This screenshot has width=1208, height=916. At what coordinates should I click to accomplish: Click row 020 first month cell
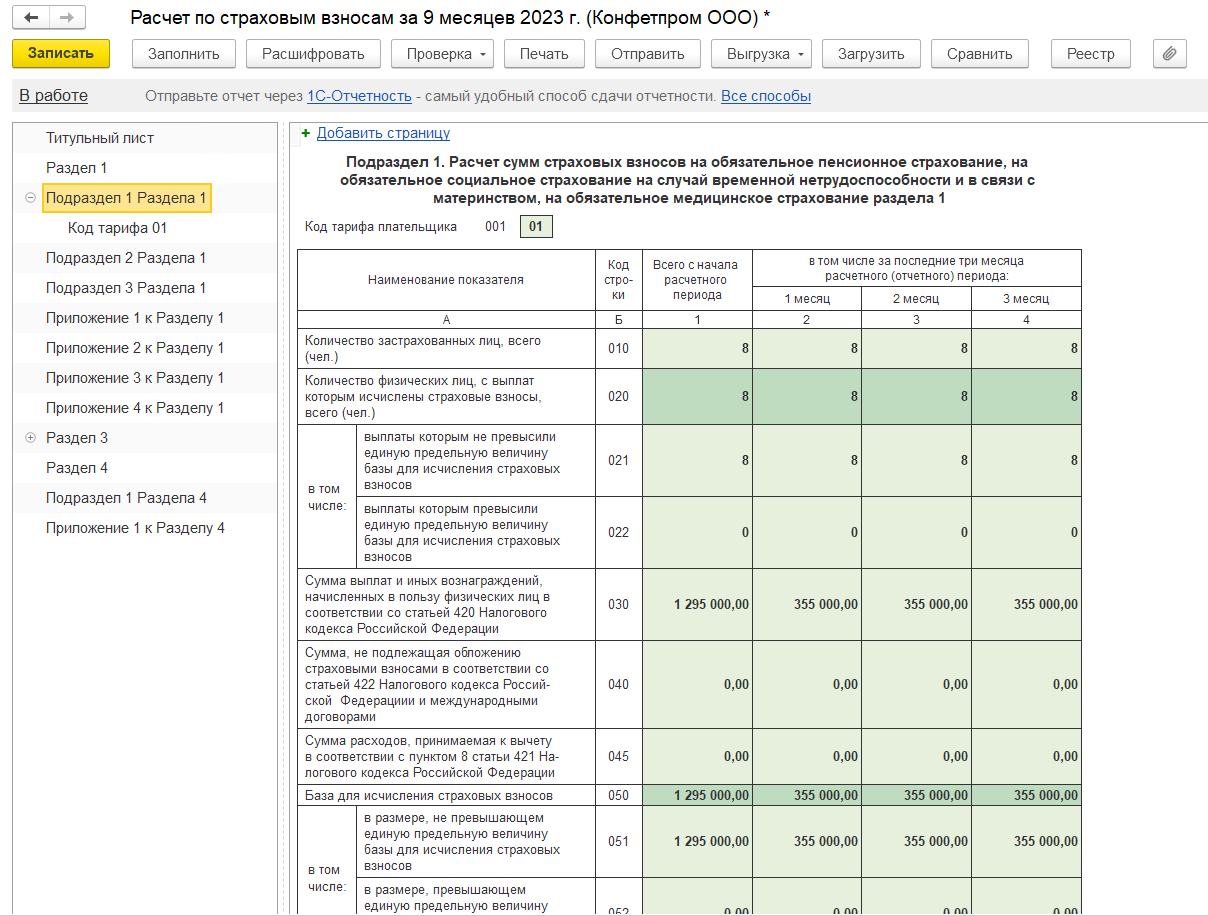click(807, 397)
